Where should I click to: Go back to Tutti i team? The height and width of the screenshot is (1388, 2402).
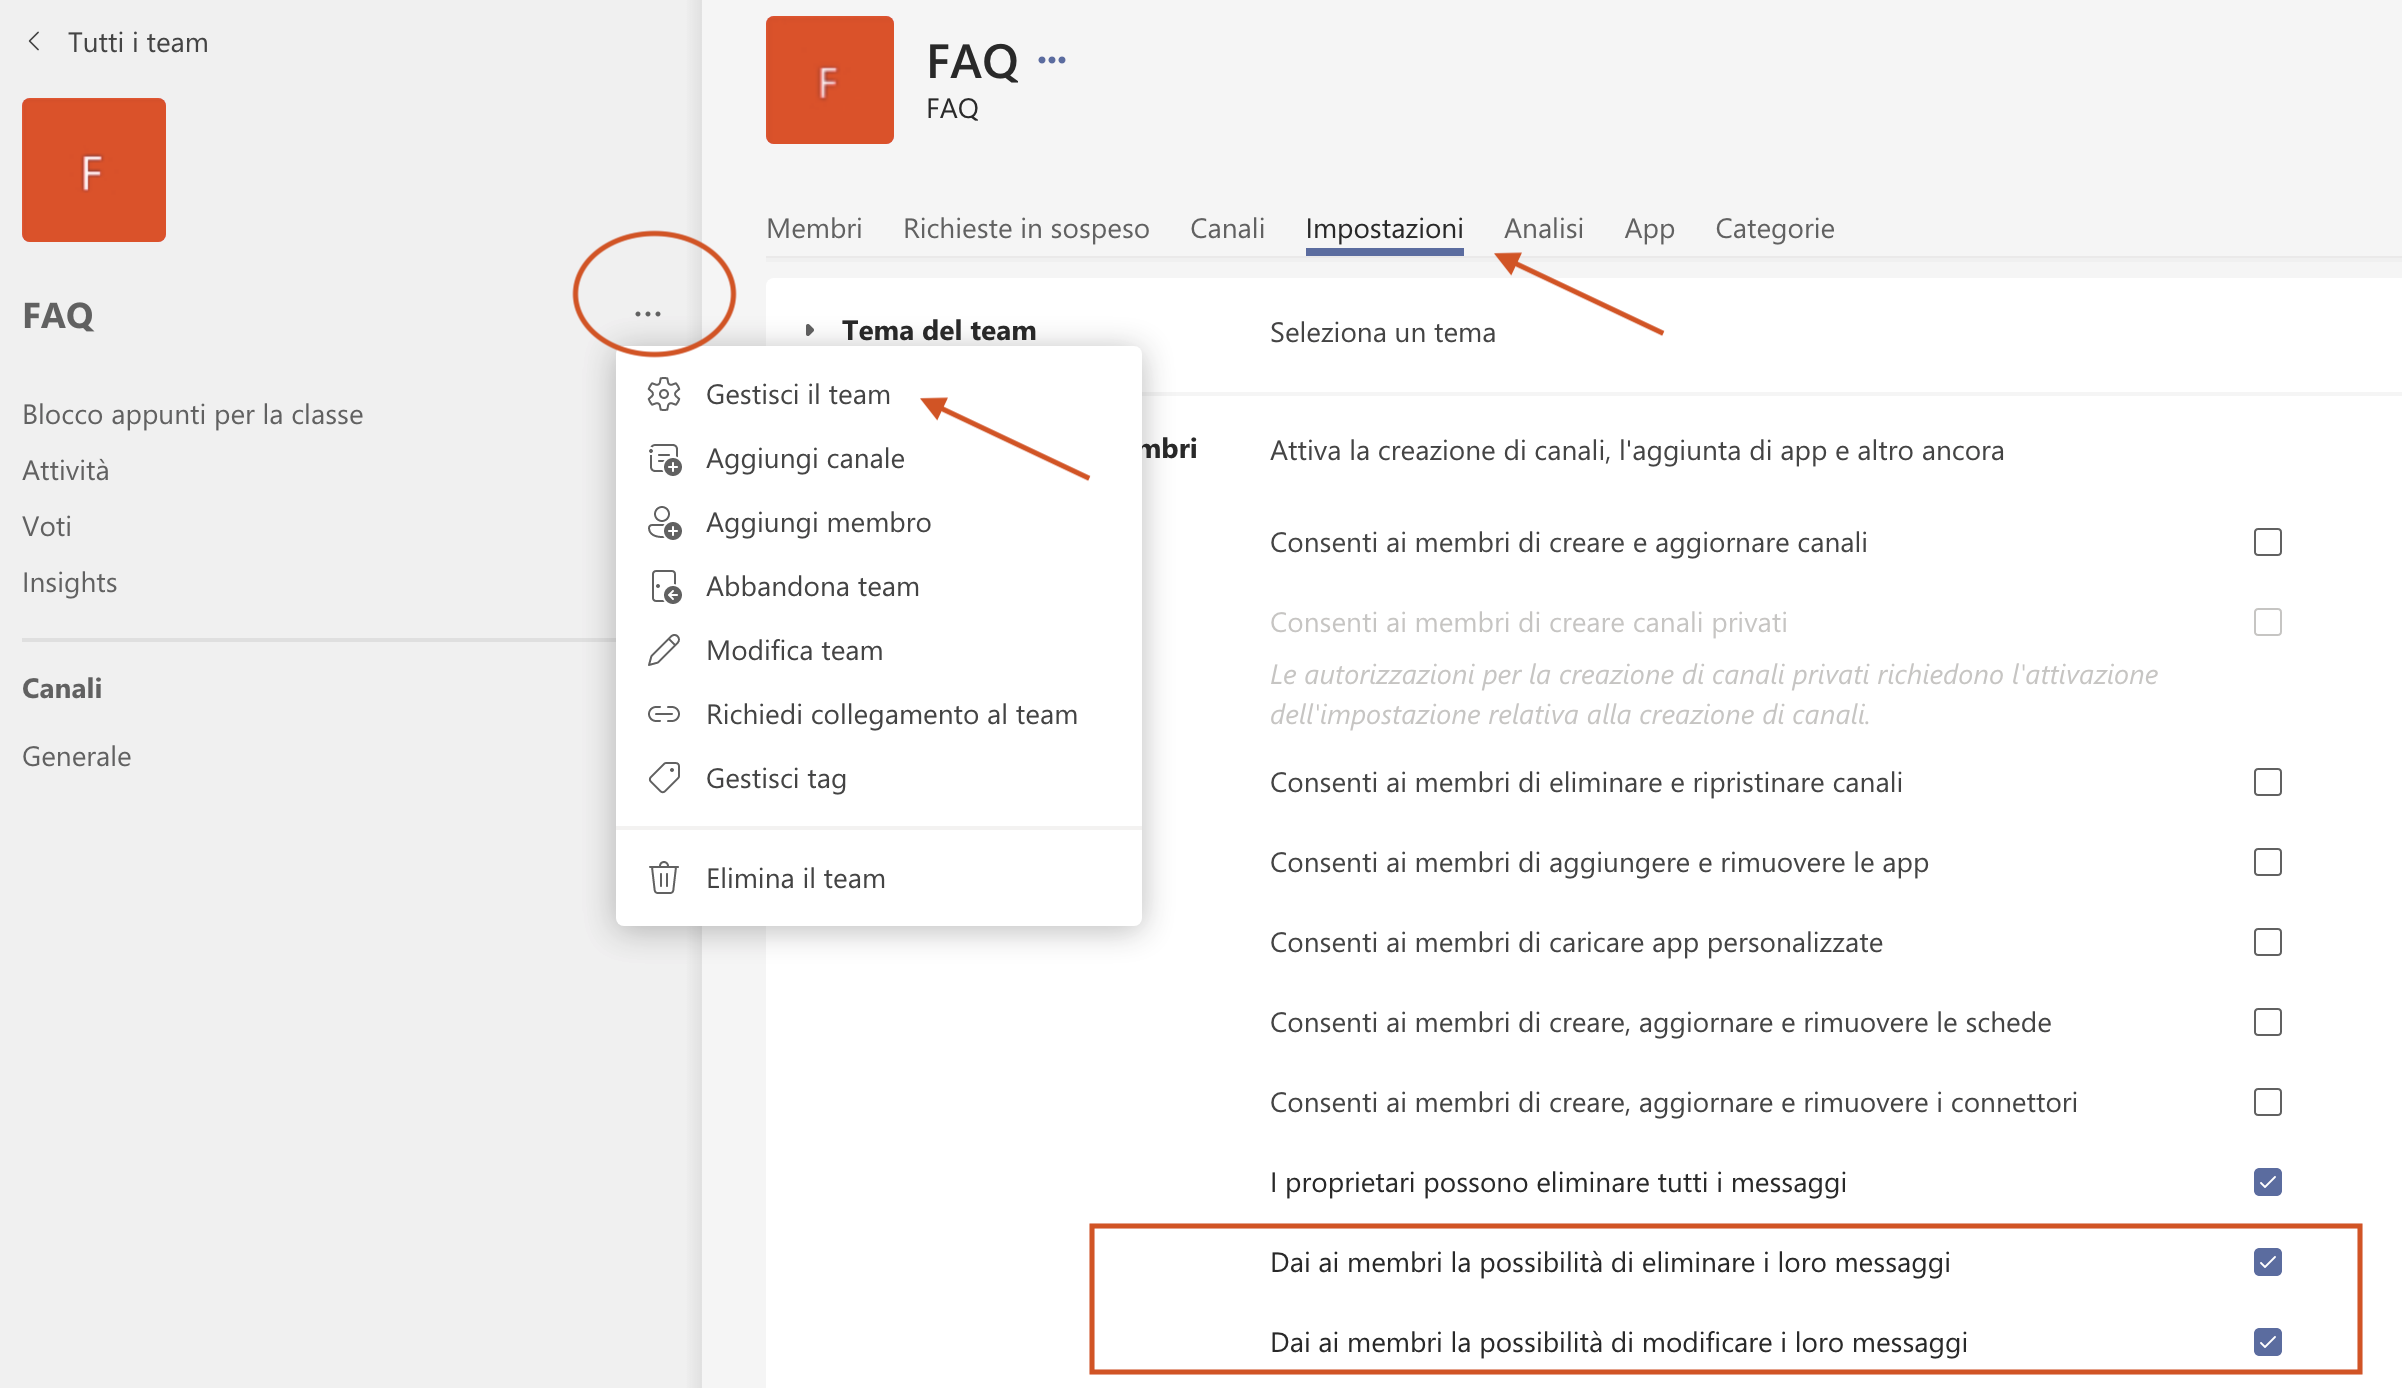click(118, 42)
